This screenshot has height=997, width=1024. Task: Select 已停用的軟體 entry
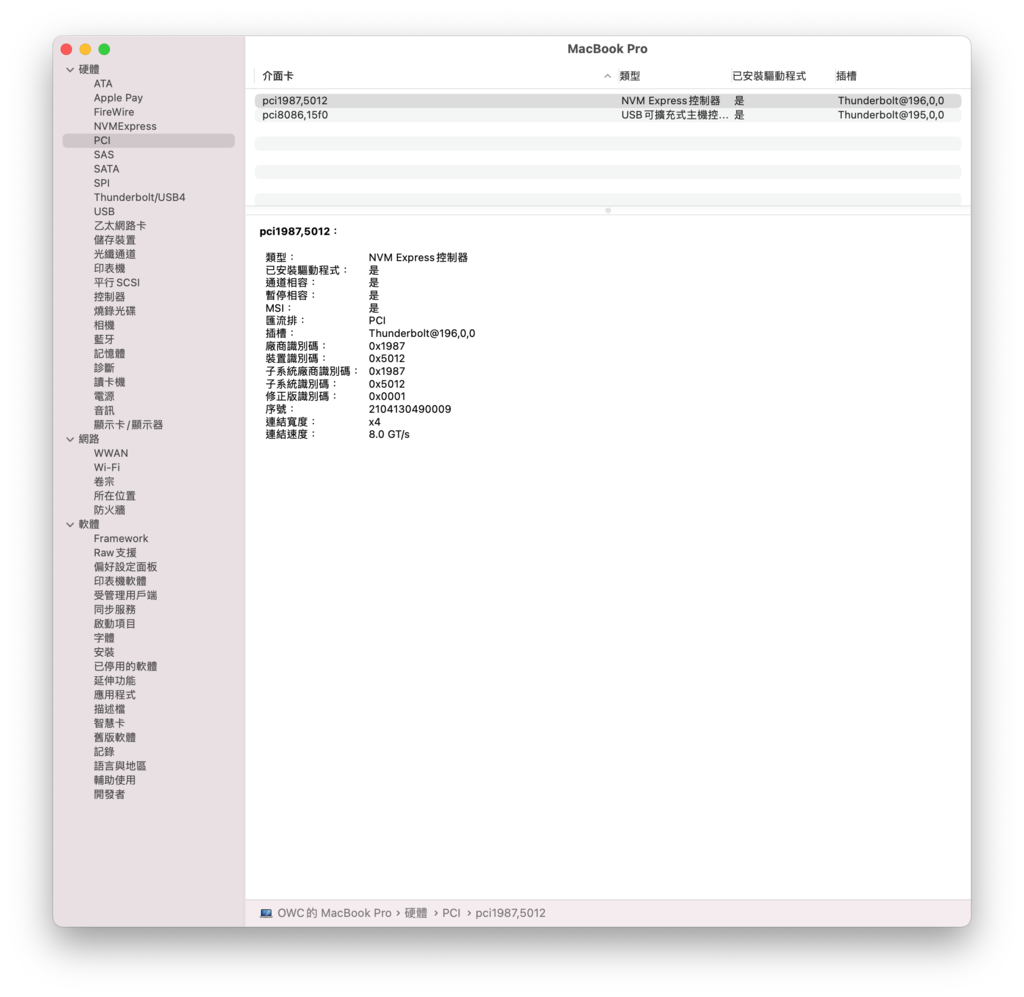coord(125,667)
